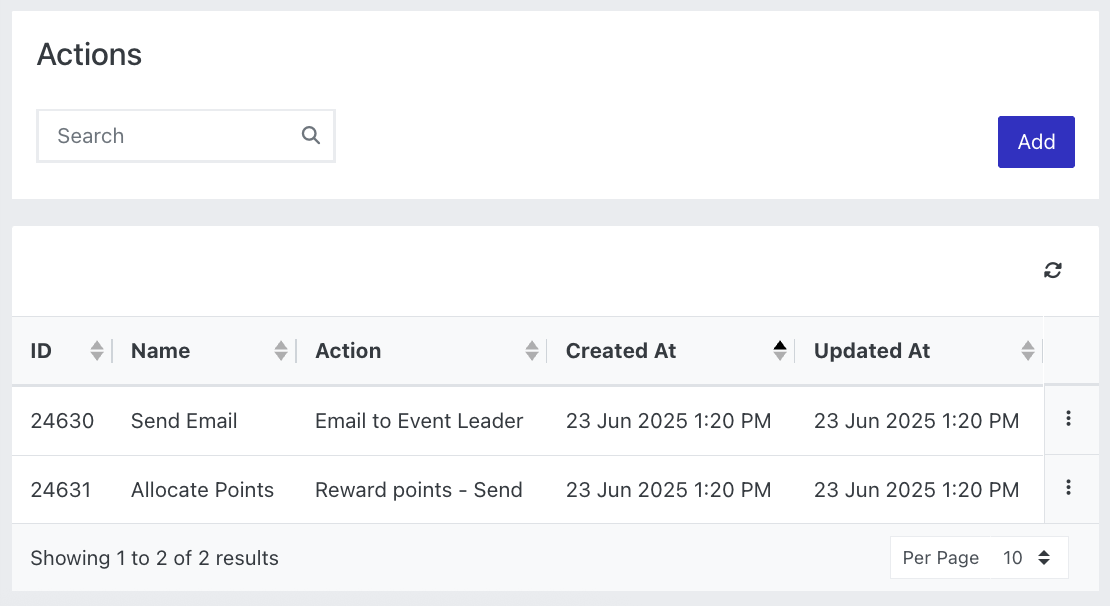Screen dimensions: 1110x606
Task: Focus the Search input field
Action: 185,136
